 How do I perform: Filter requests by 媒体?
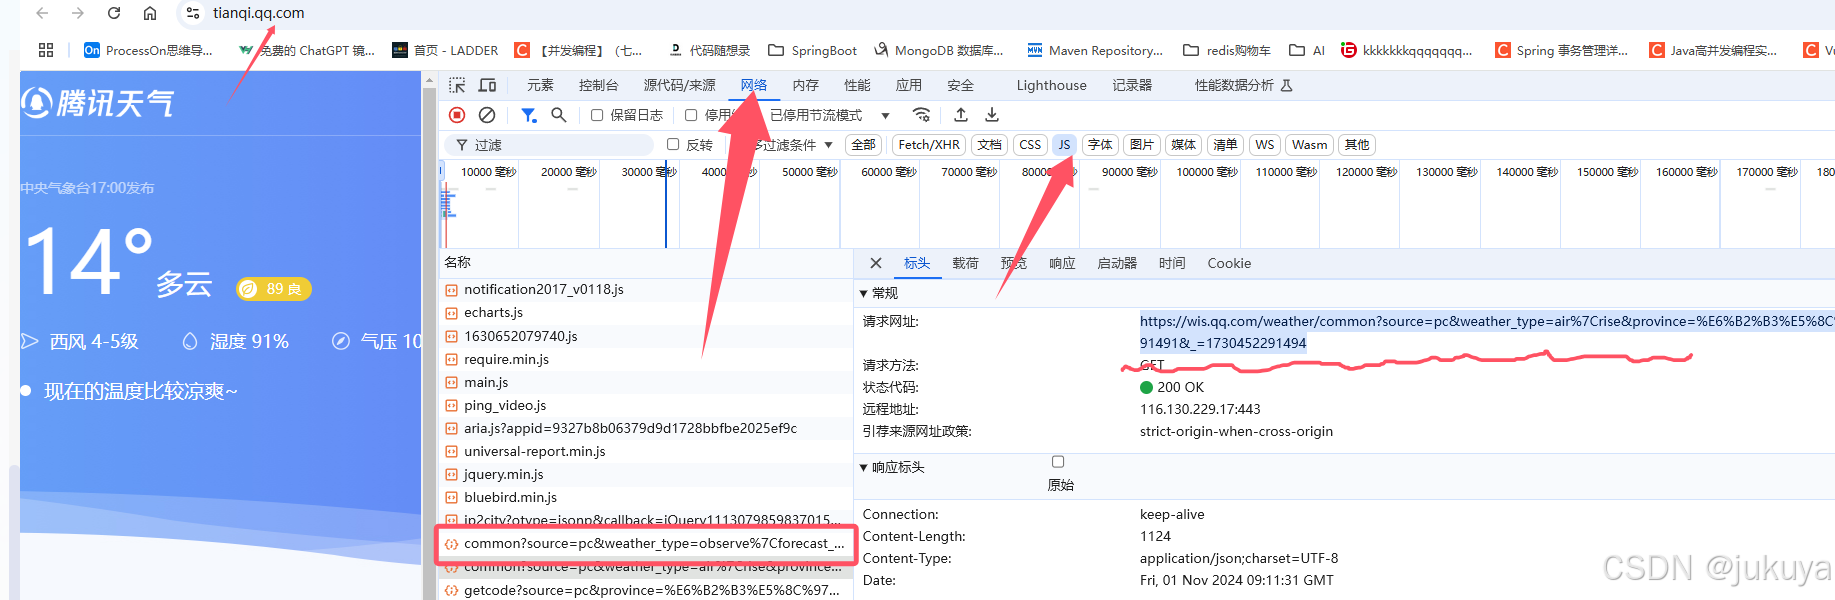pos(1183,145)
